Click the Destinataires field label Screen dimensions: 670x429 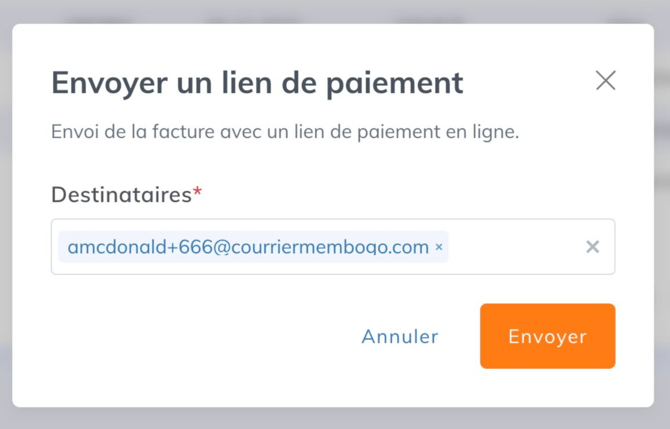click(121, 194)
